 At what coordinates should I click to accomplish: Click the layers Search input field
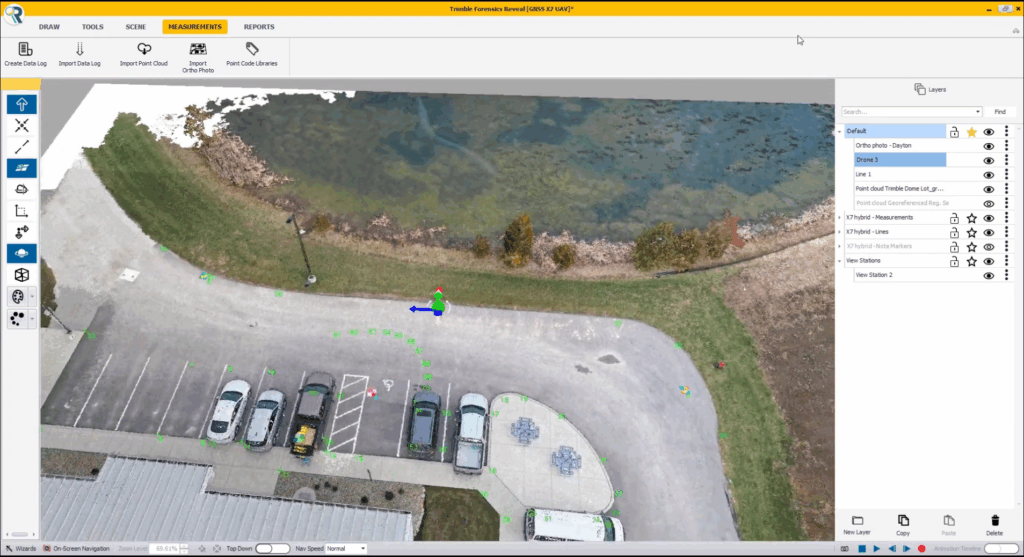pos(910,112)
